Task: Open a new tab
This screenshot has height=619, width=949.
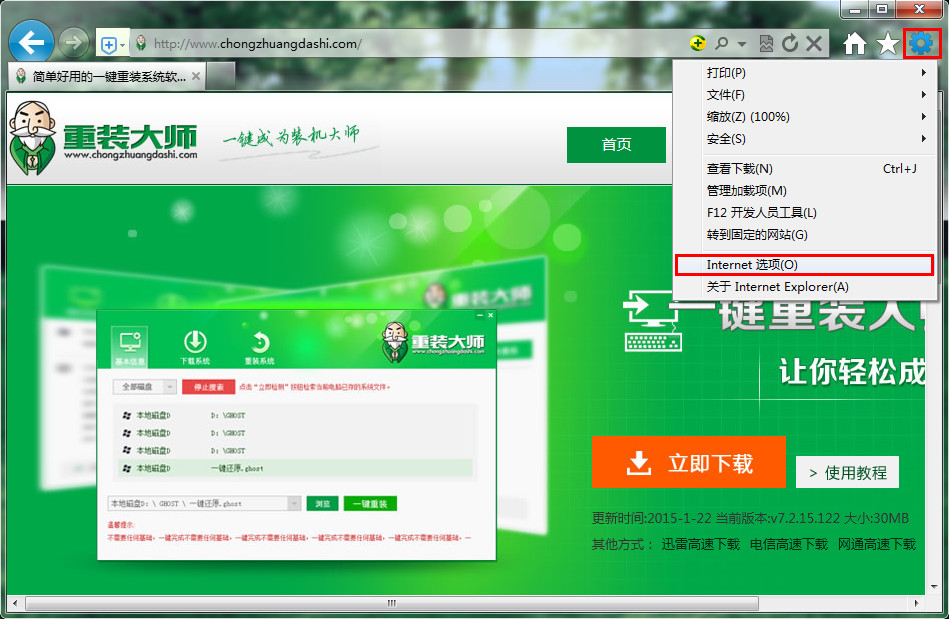Action: pos(220,76)
